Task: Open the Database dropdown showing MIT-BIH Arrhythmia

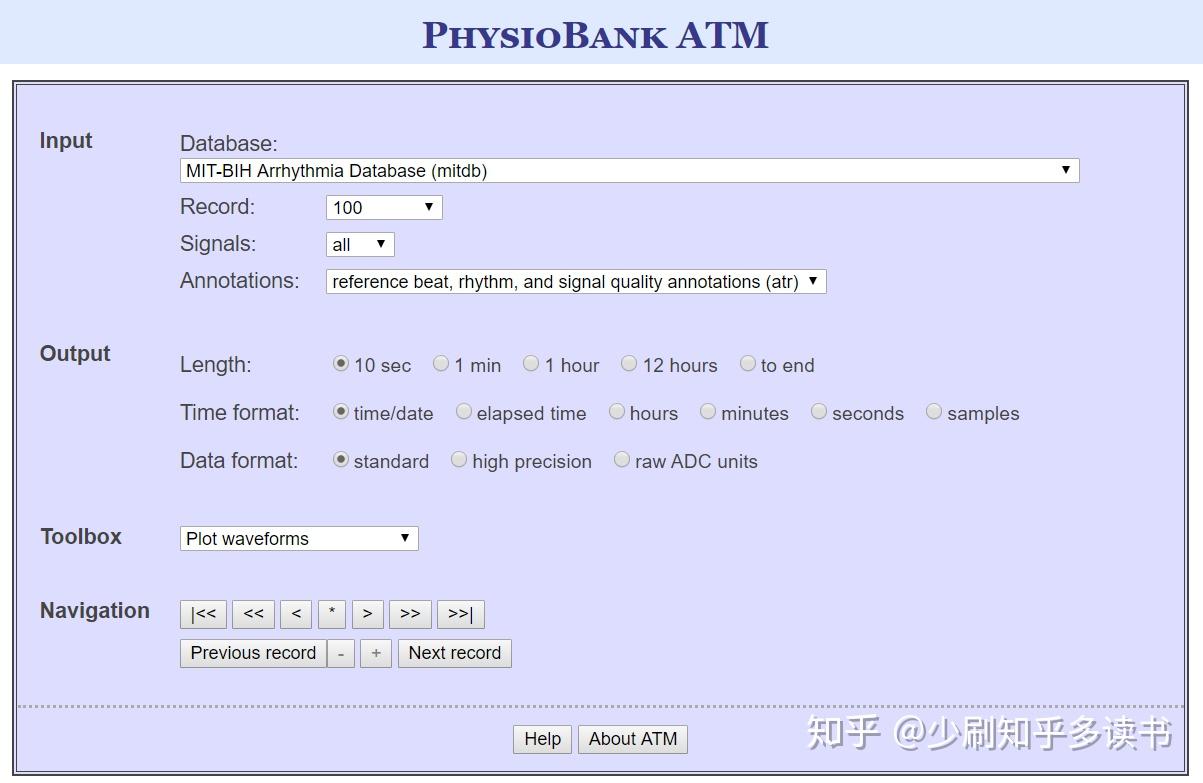Action: [x=629, y=171]
